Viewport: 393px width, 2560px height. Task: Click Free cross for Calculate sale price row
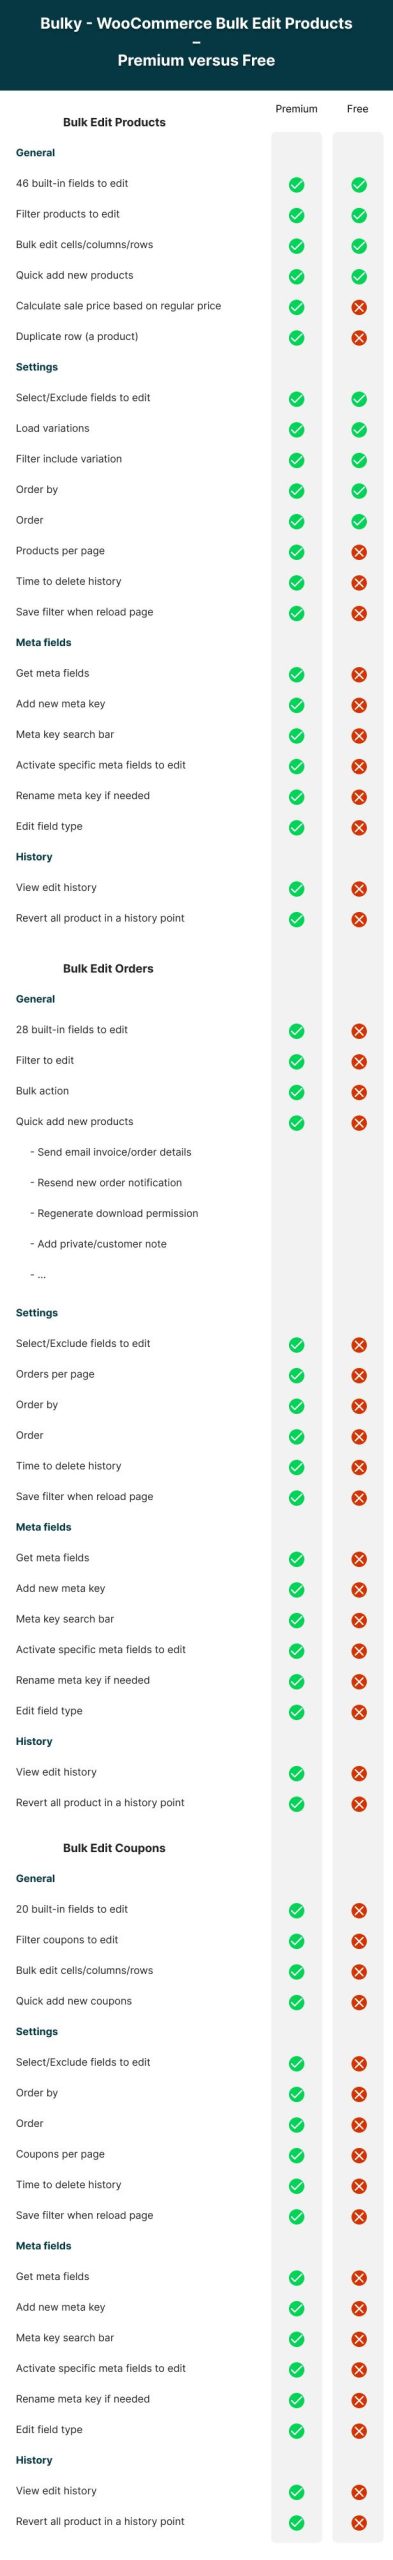(359, 307)
